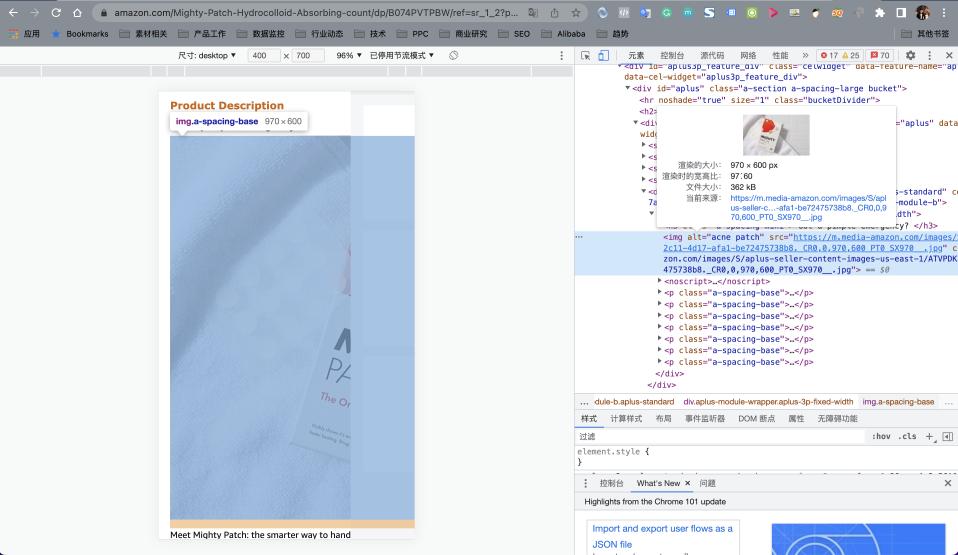Click the share icon in address bar
The image size is (958, 555).
pos(554,12)
